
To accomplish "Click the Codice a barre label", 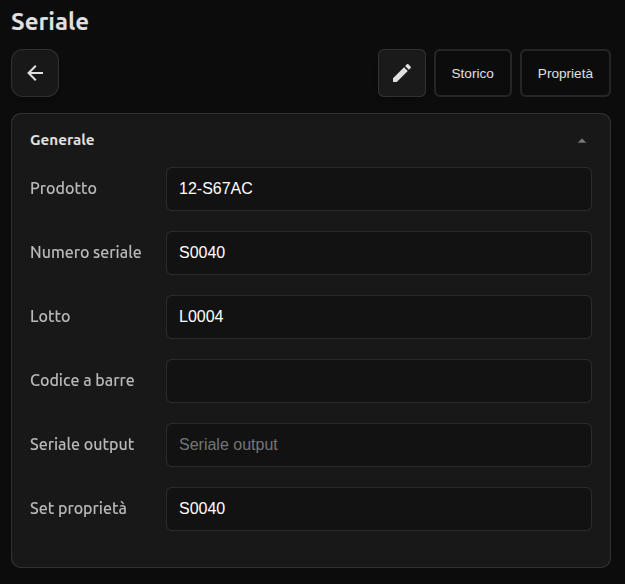I will [x=82, y=380].
